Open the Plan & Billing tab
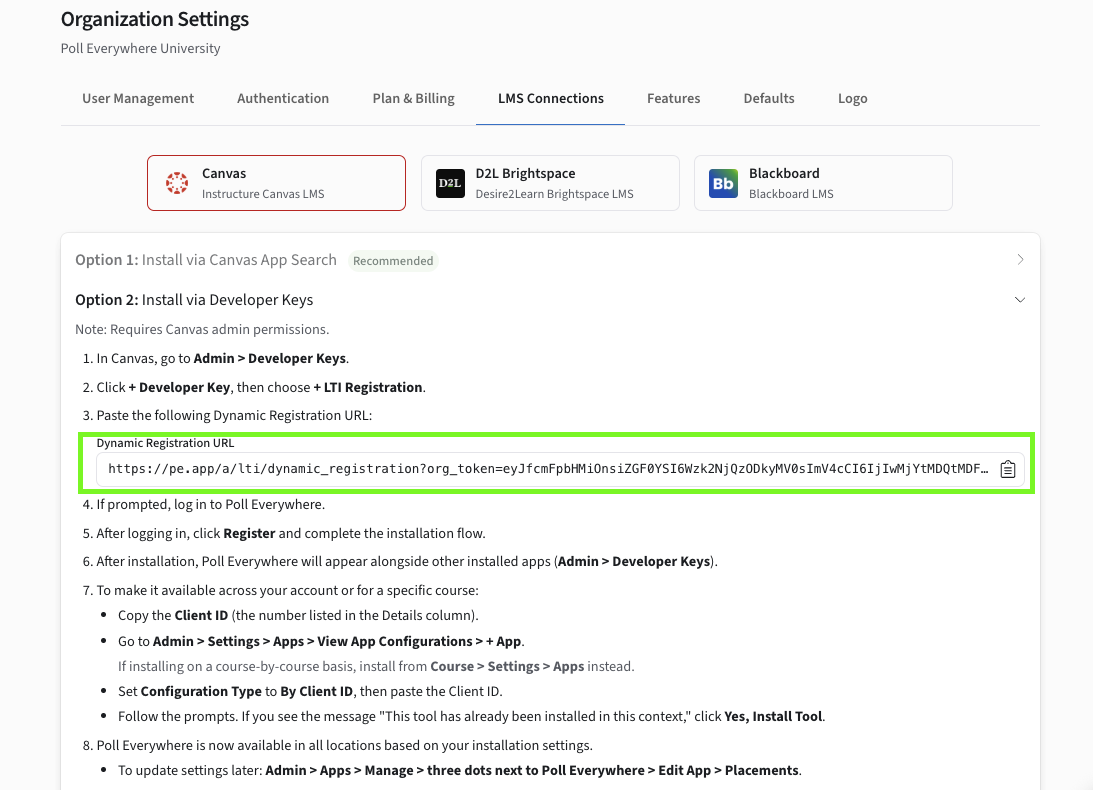 pos(413,98)
